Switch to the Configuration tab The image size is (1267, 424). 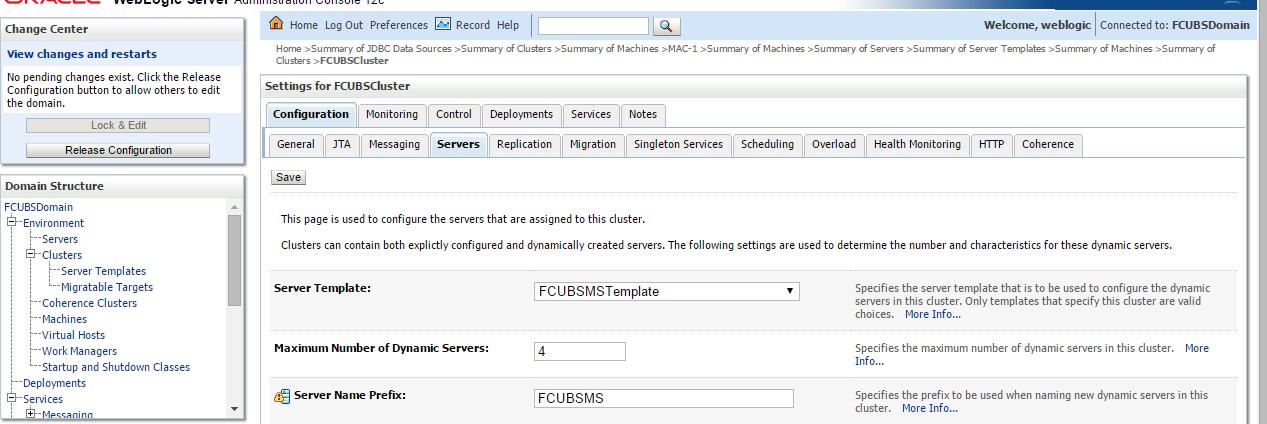pyautogui.click(x=311, y=114)
